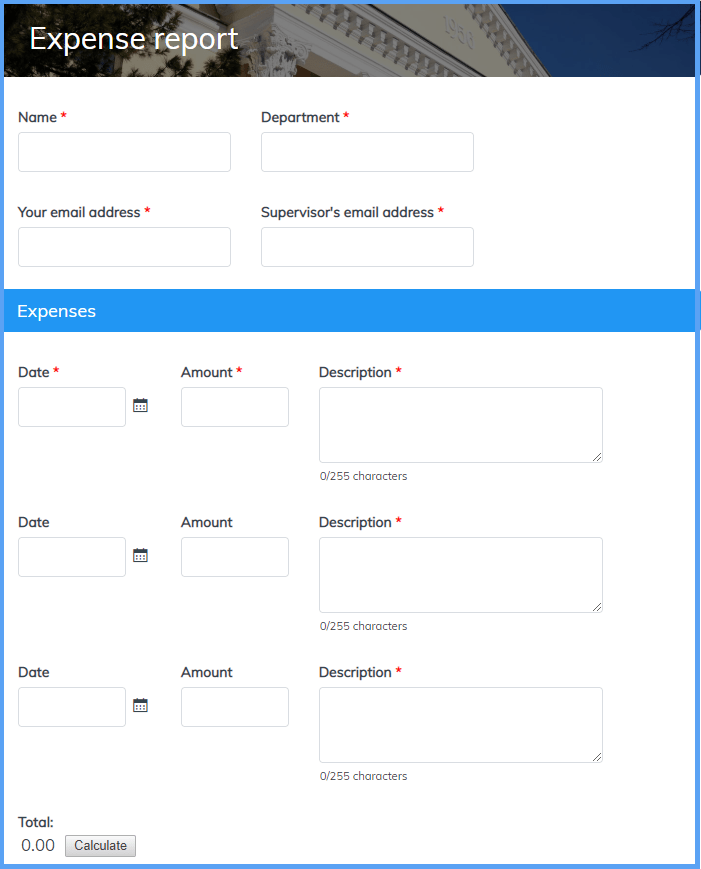701x869 pixels.
Task: Click the first expense Description textarea
Action: tap(460, 425)
